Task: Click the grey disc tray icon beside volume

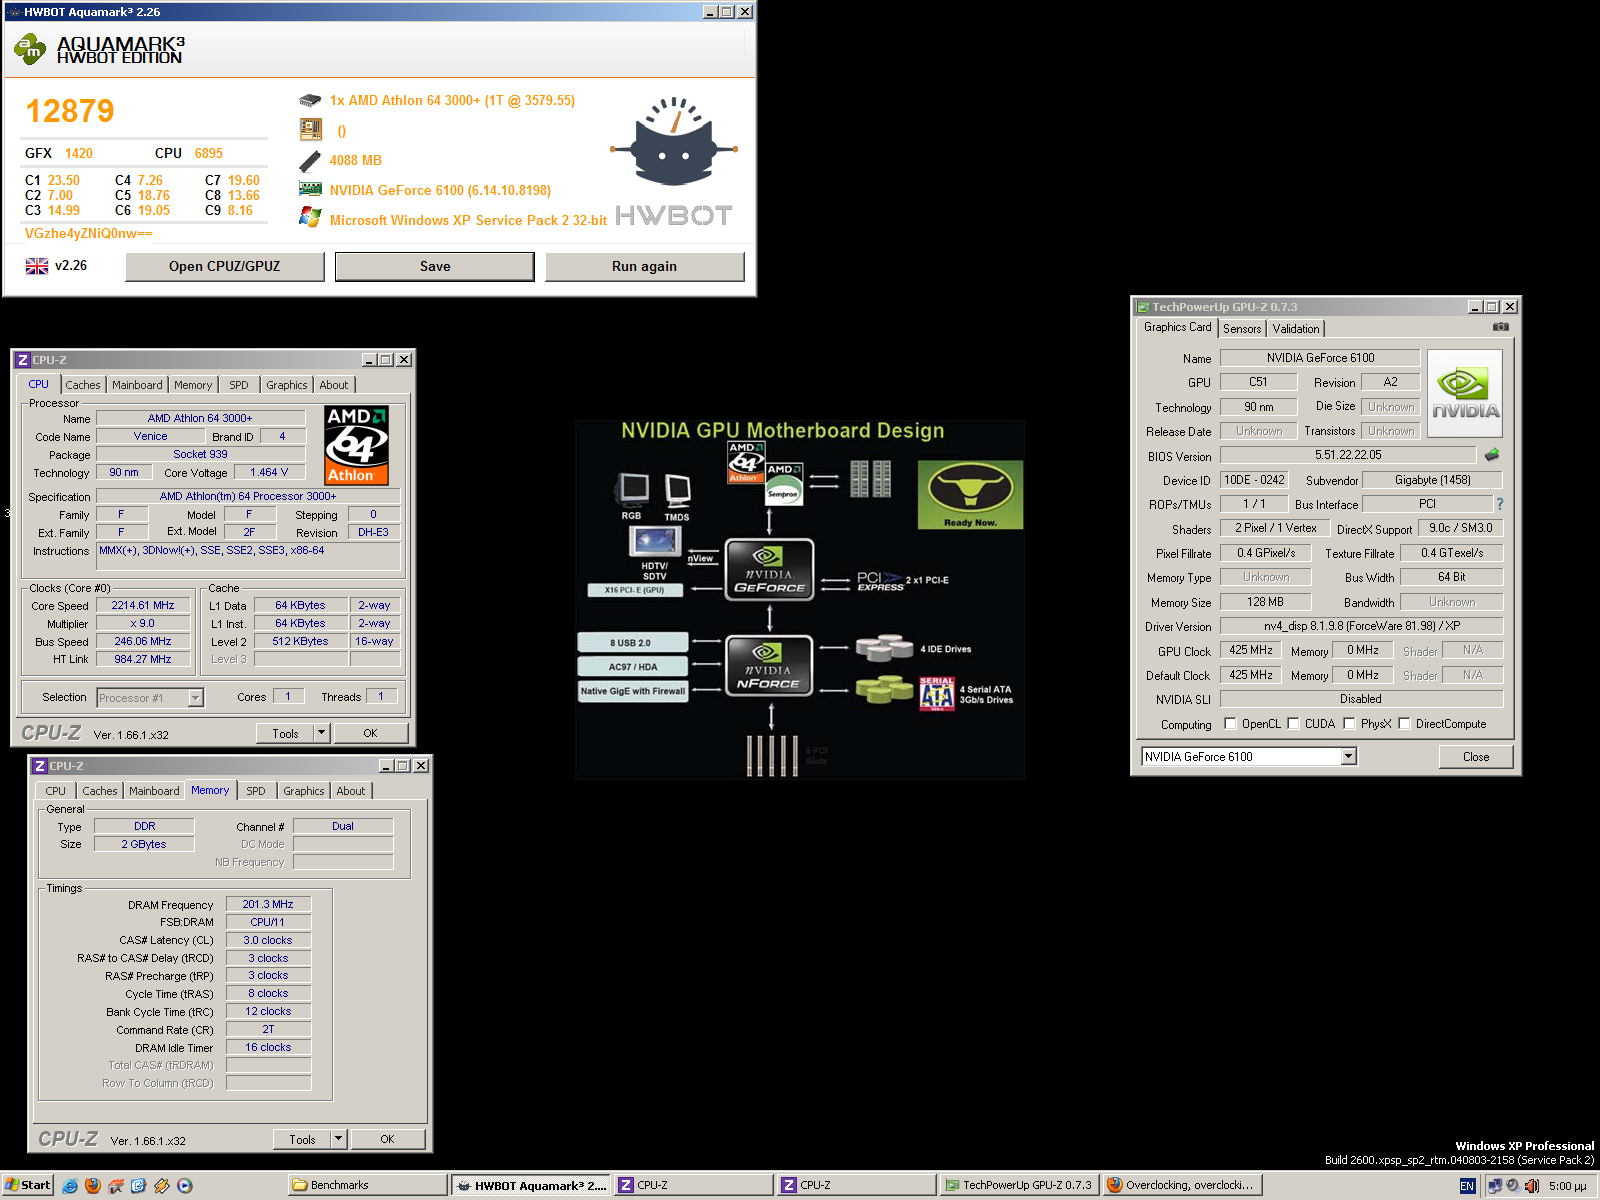Action: coord(1513,1186)
